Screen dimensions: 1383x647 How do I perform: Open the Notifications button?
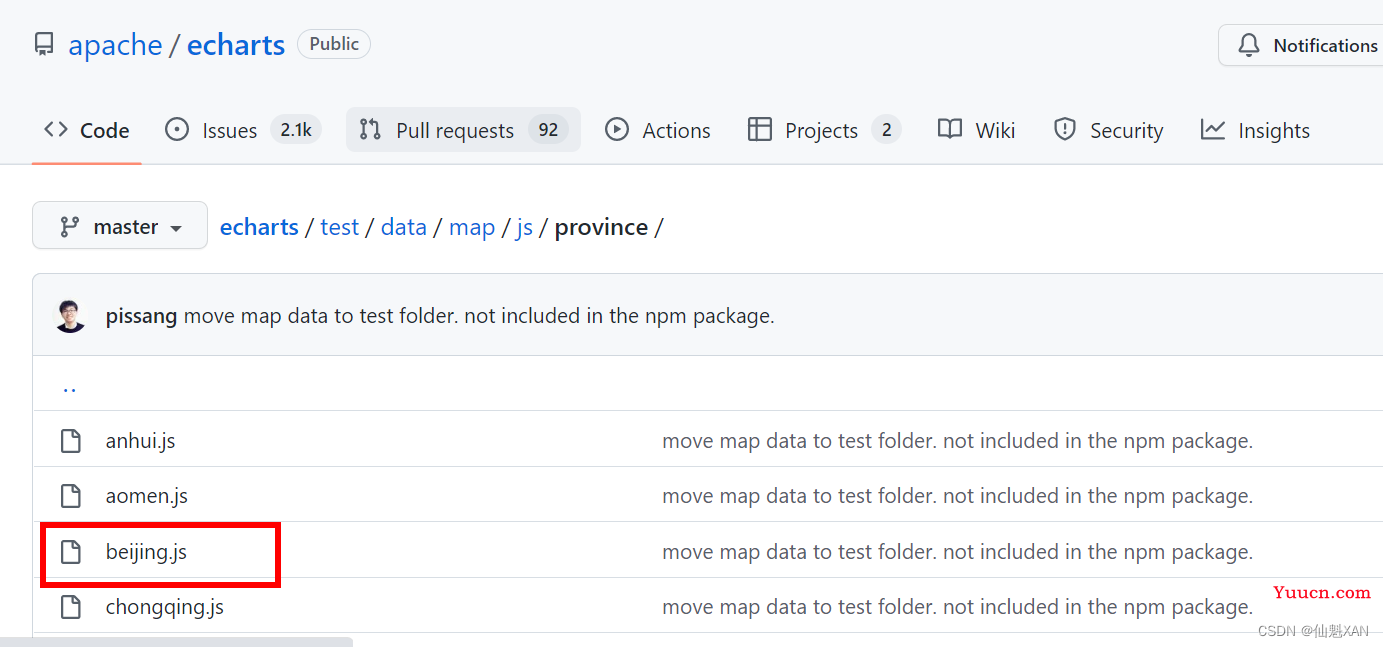(1301, 45)
